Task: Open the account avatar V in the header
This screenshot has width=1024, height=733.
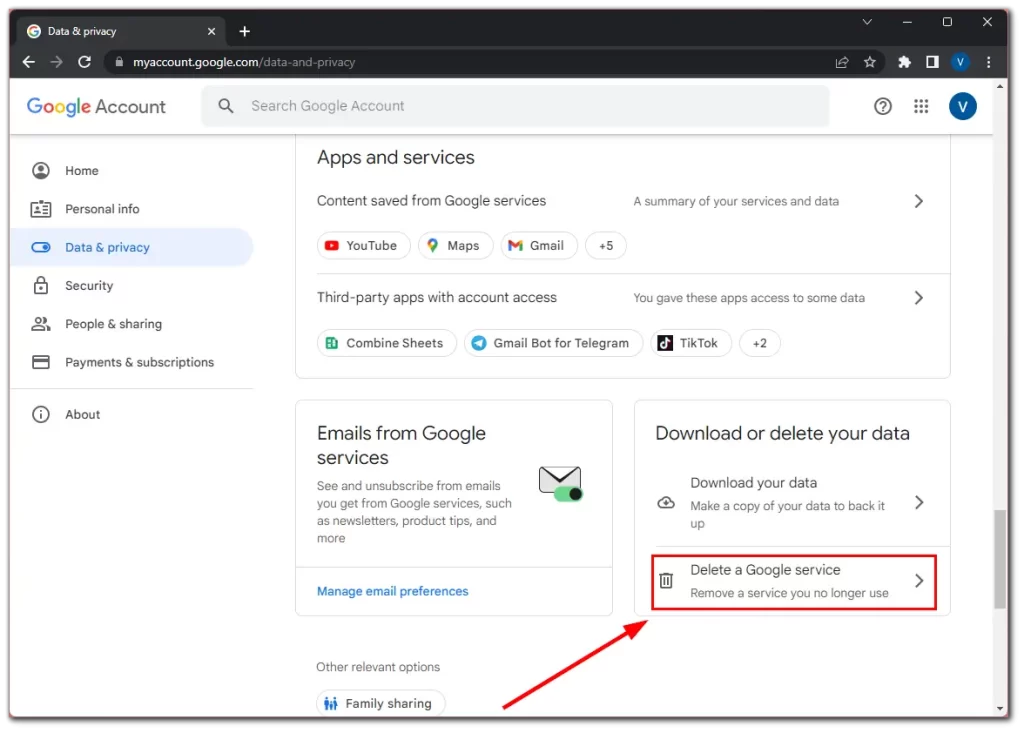Action: click(962, 106)
